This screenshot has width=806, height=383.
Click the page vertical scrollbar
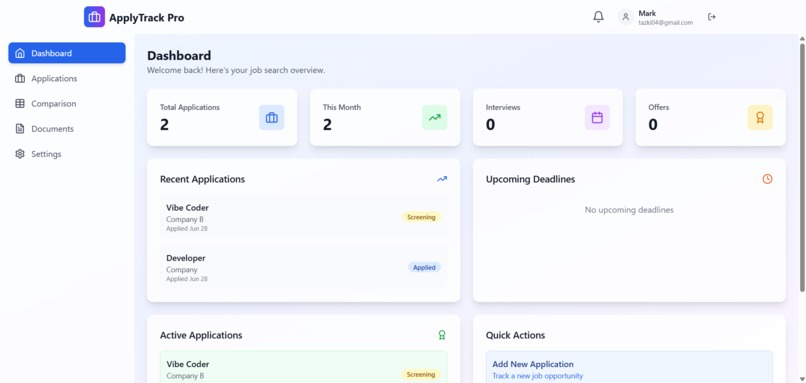coord(802,168)
